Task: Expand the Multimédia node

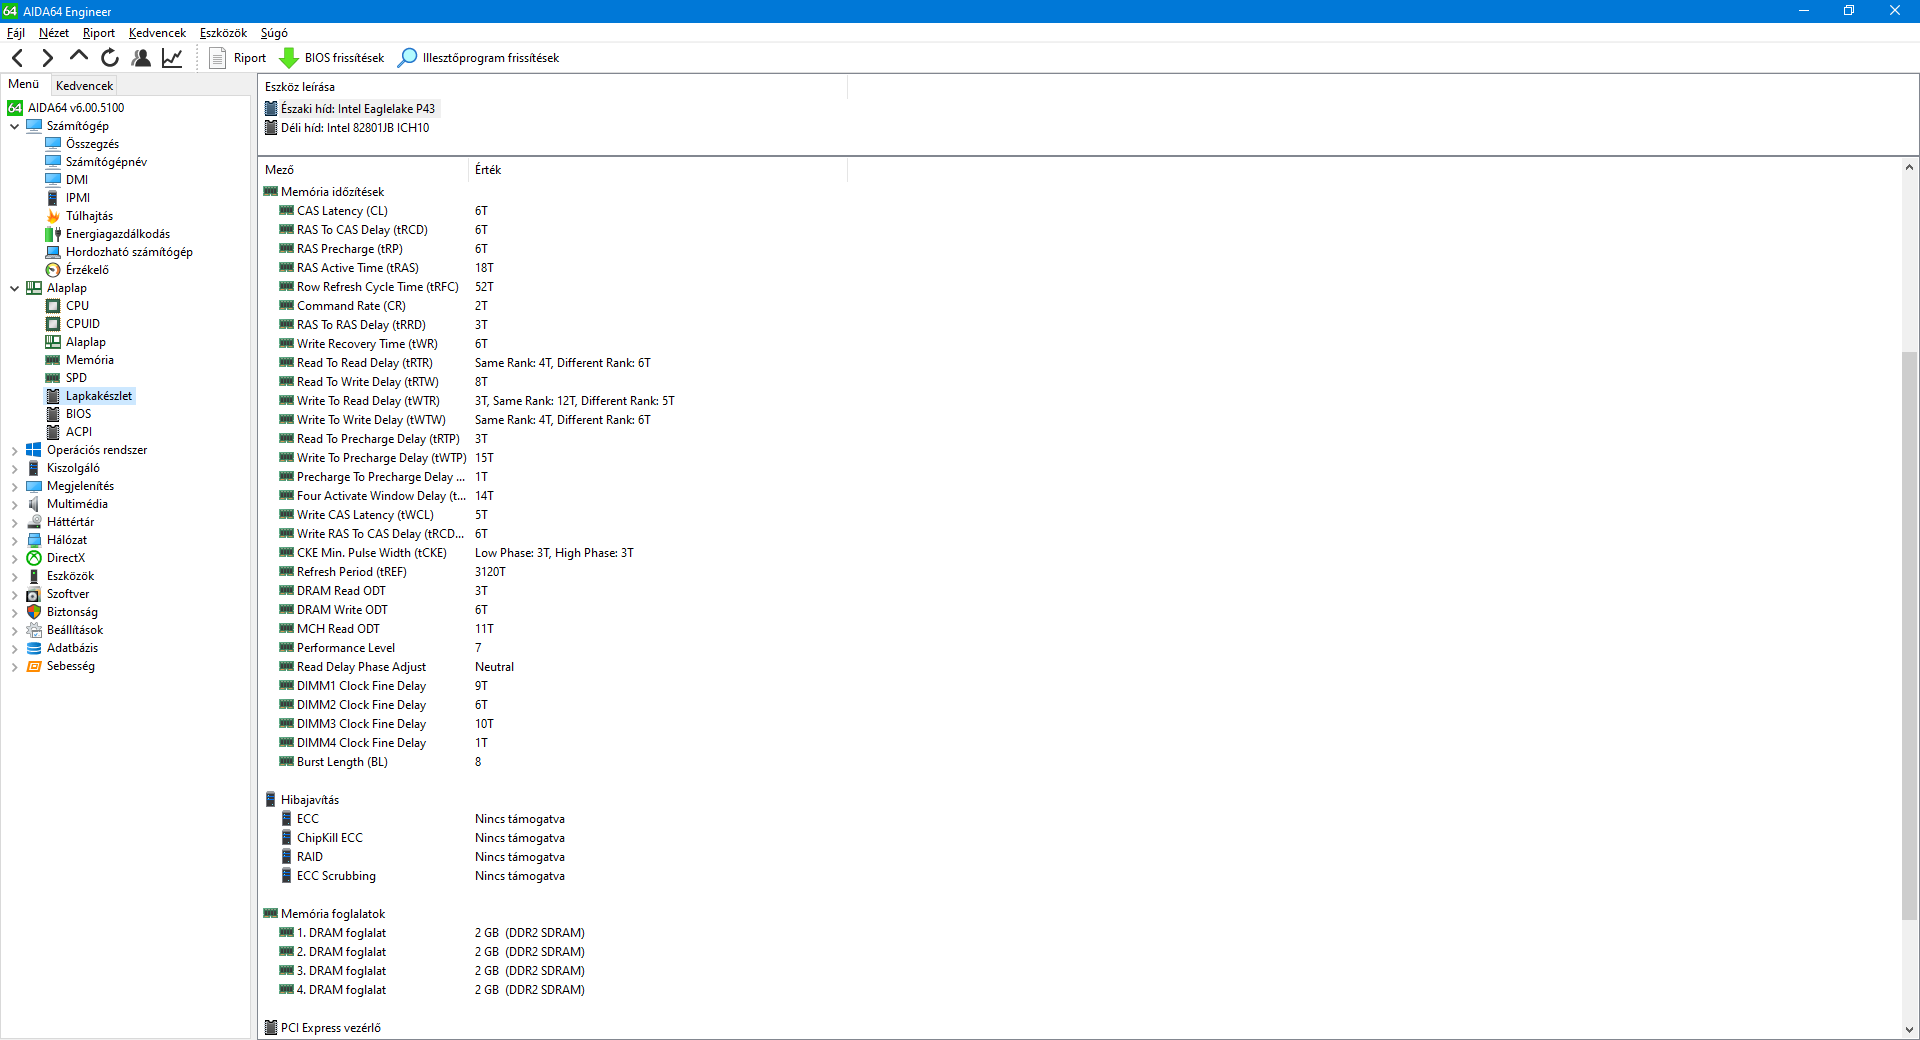Action: [x=15, y=505]
